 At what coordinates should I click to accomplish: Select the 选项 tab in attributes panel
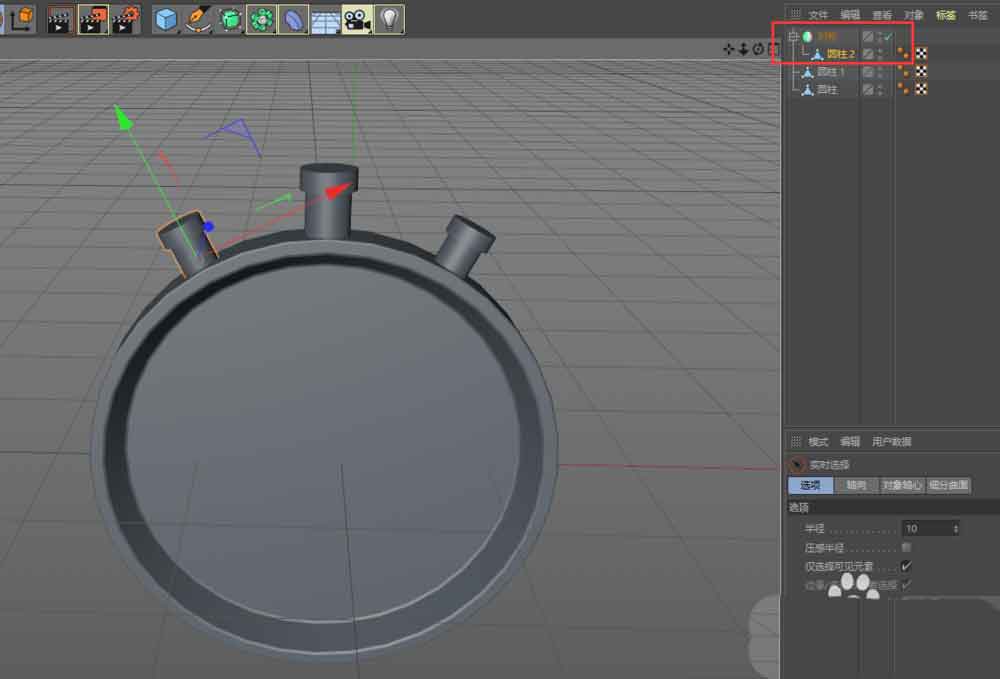click(810, 486)
